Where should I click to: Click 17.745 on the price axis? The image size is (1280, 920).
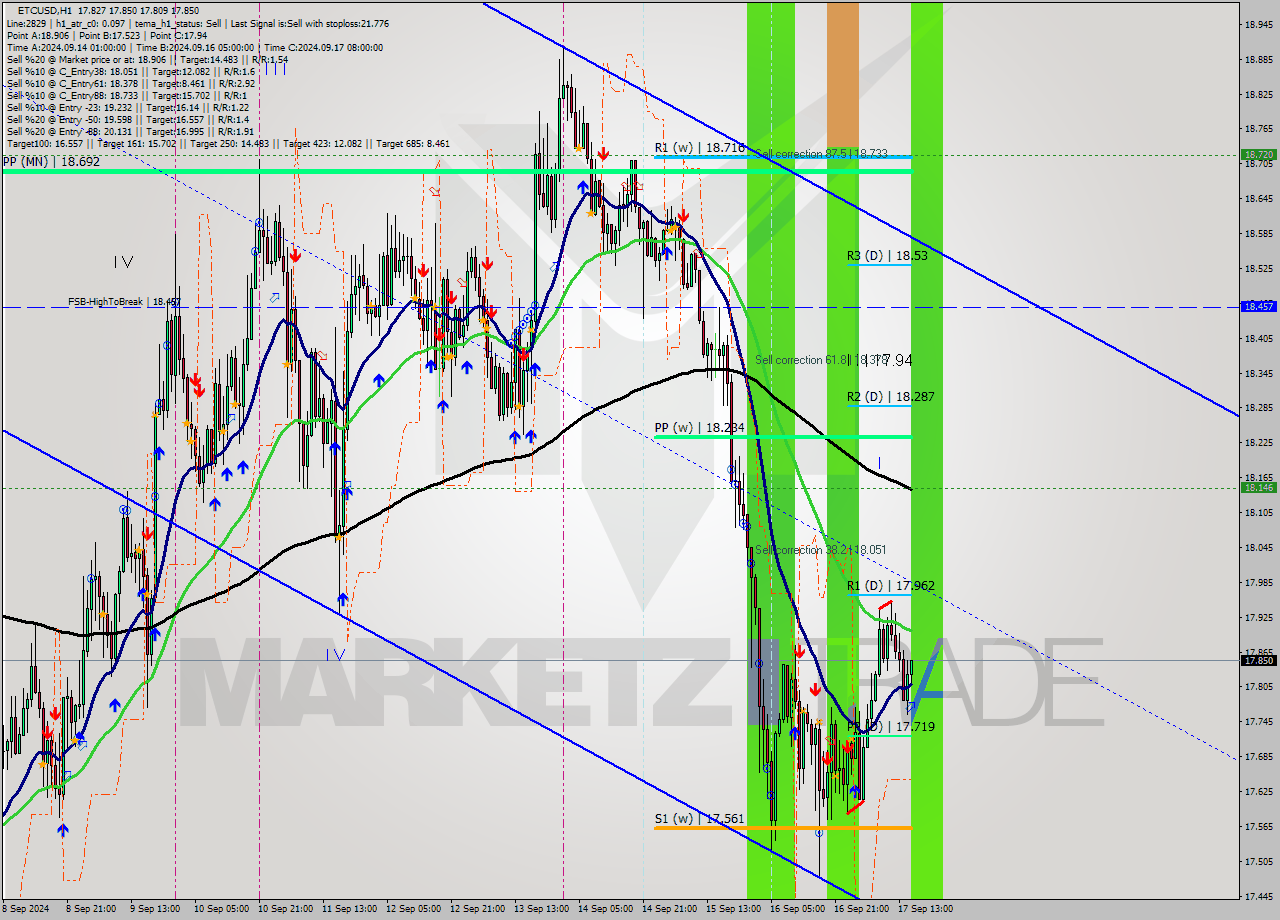coord(1258,721)
